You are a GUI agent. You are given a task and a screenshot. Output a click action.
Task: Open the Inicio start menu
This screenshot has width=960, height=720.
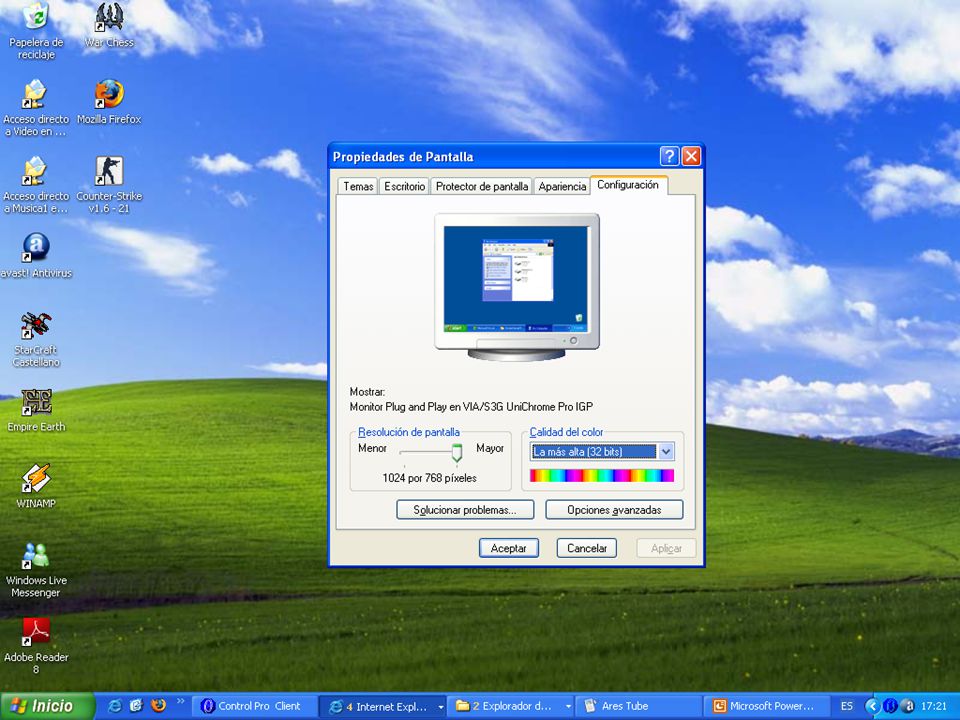click(x=47, y=706)
